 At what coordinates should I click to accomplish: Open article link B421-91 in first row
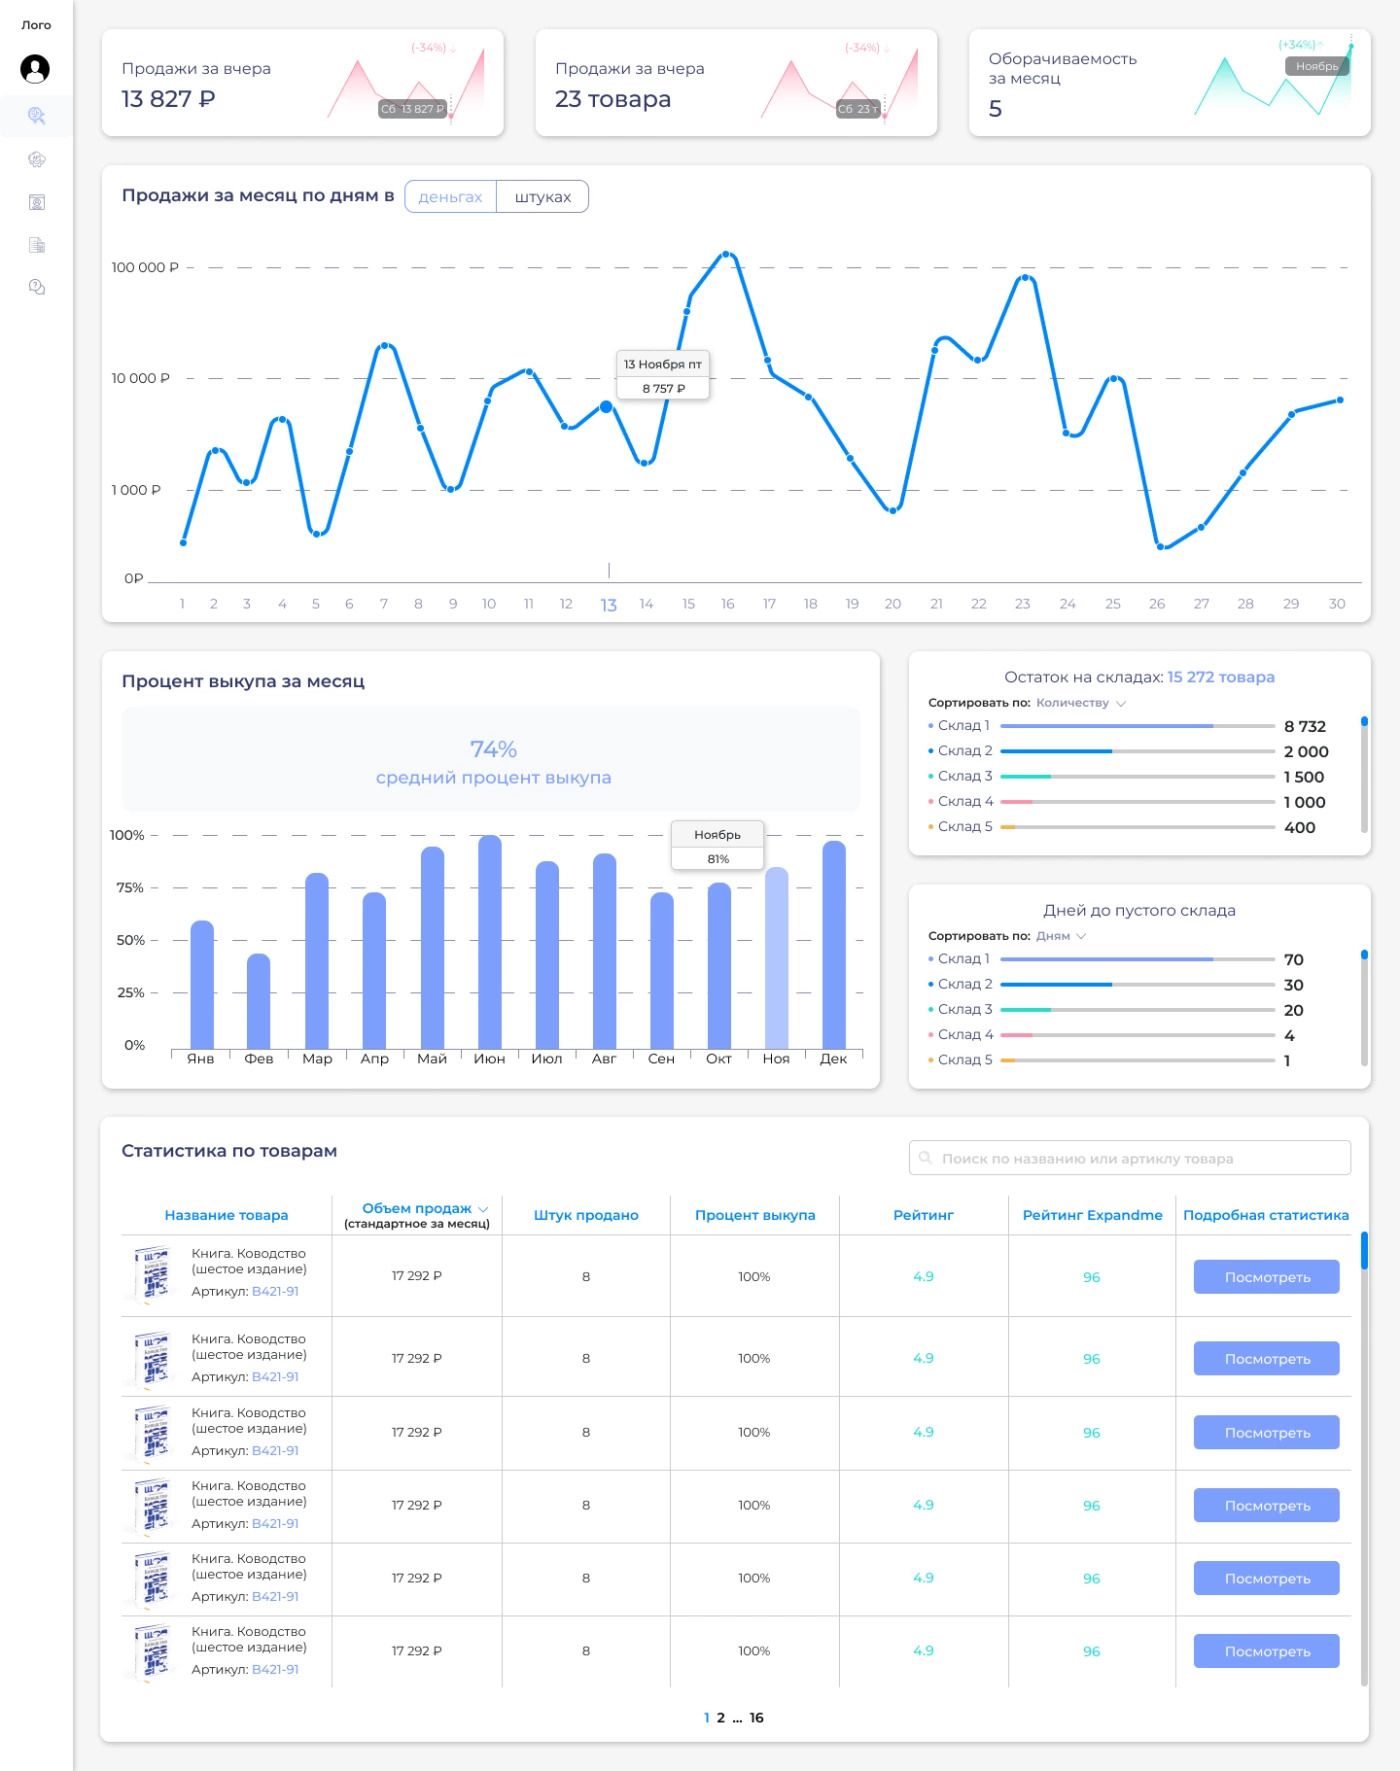[275, 1291]
